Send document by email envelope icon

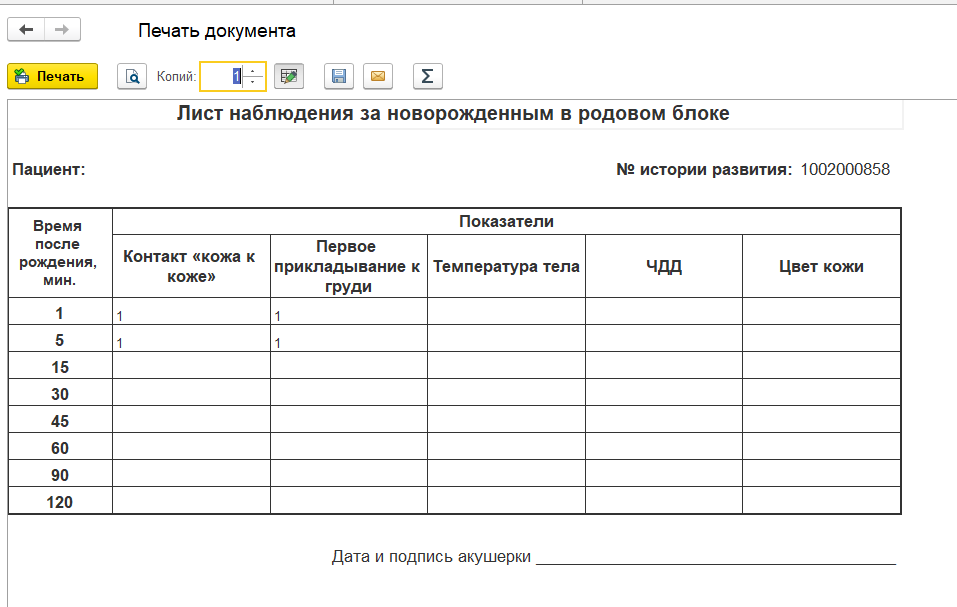pos(378,76)
